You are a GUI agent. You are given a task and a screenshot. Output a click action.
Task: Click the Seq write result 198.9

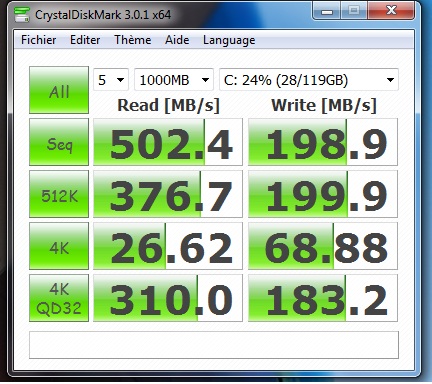click(323, 142)
